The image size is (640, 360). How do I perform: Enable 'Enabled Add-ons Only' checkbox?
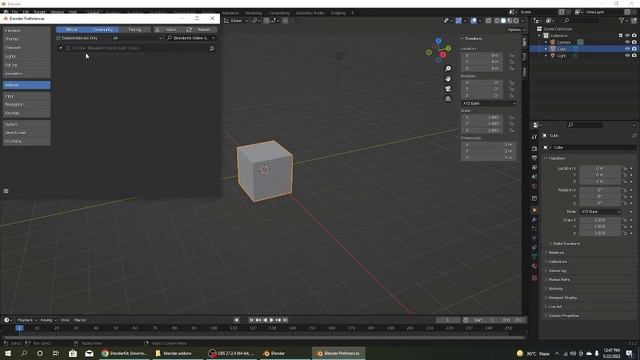(58, 38)
